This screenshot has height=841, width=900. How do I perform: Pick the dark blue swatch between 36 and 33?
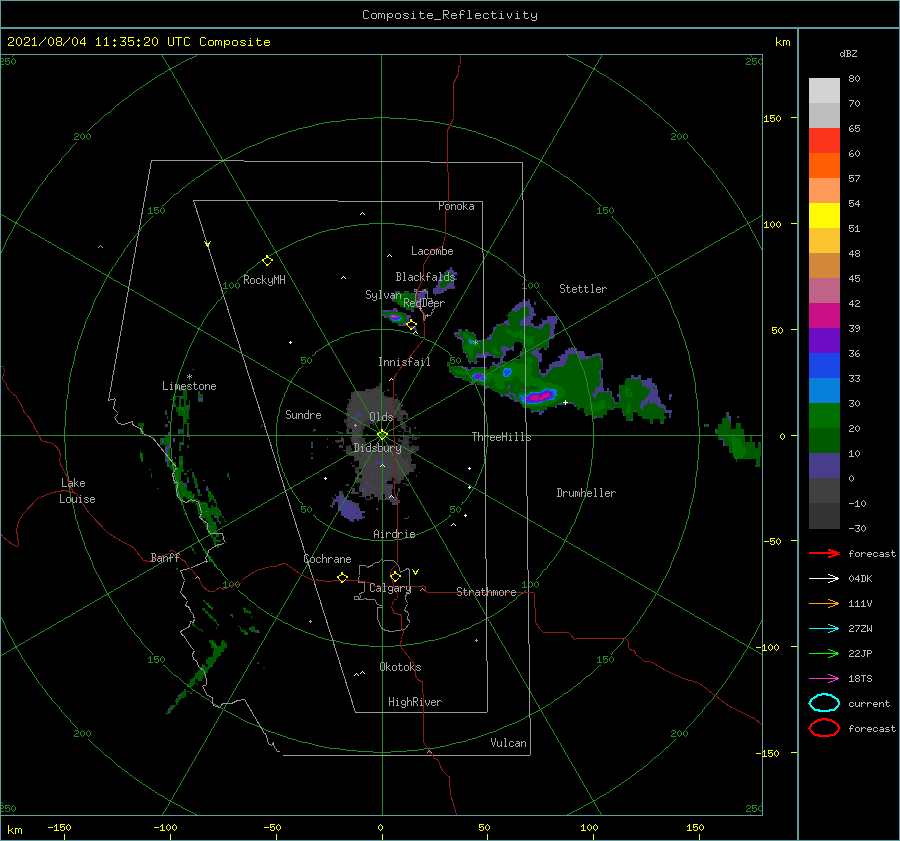point(824,366)
